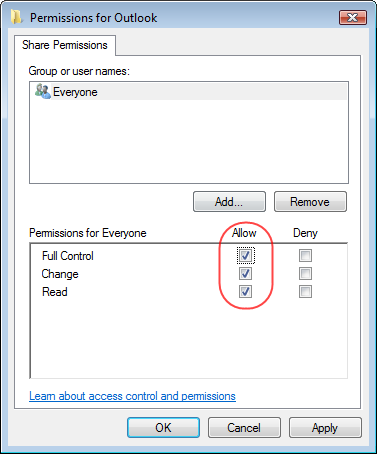Uncheck Allow for Change permission

(245, 274)
